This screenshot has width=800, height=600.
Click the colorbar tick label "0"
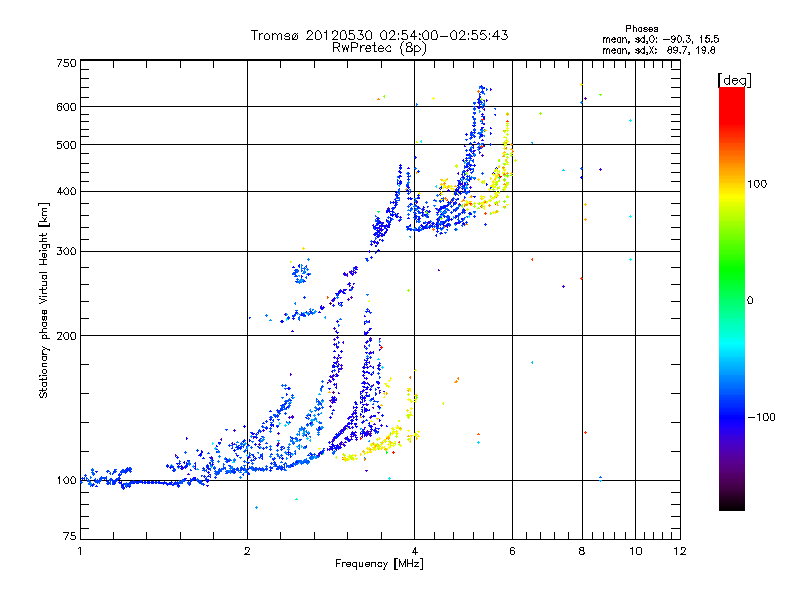(750, 301)
